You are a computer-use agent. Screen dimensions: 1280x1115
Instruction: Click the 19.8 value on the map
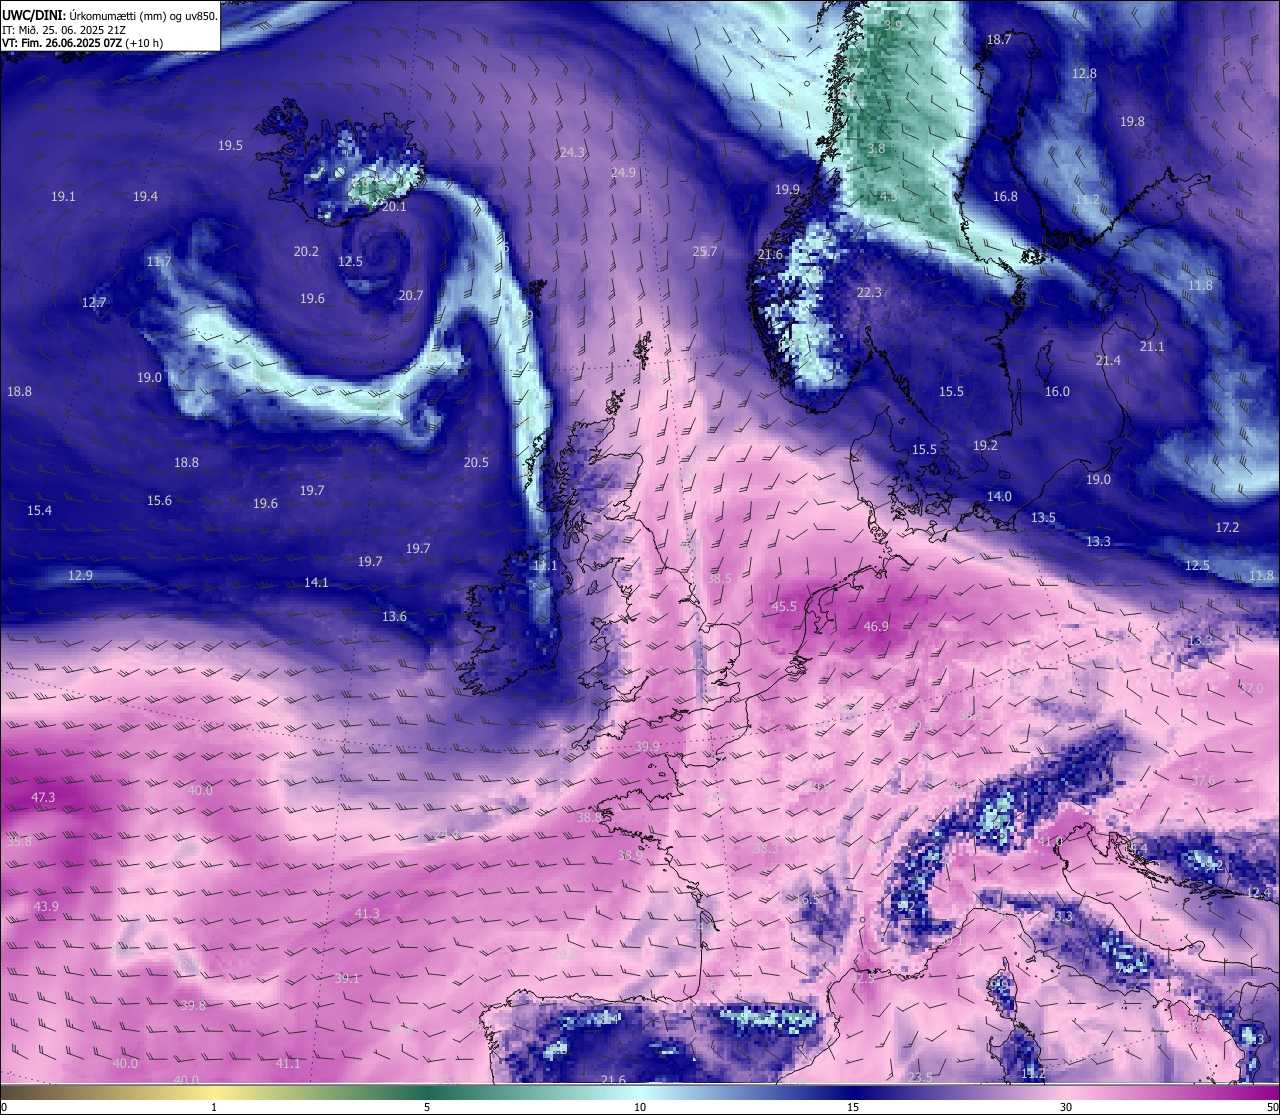pyautogui.click(x=1132, y=121)
